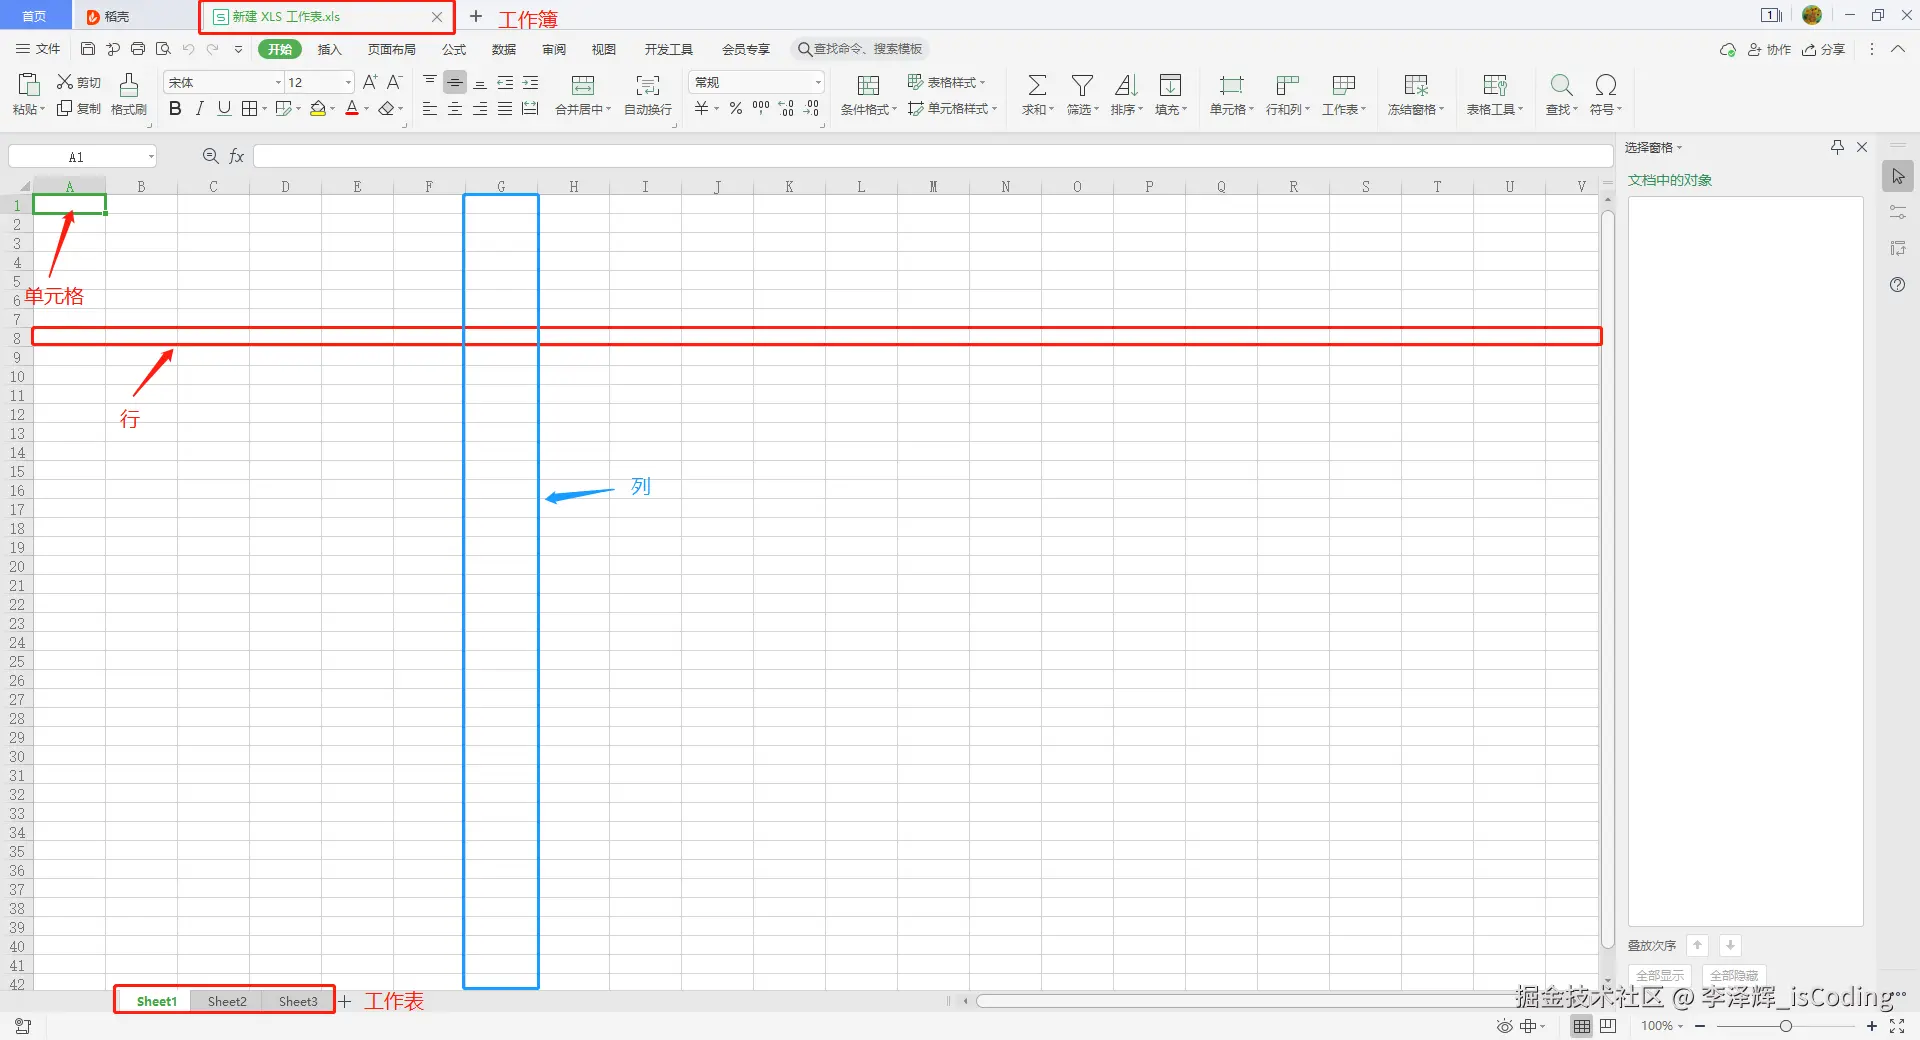The height and width of the screenshot is (1040, 1920).
Task: Click the 复制 copy button
Action: [79, 108]
